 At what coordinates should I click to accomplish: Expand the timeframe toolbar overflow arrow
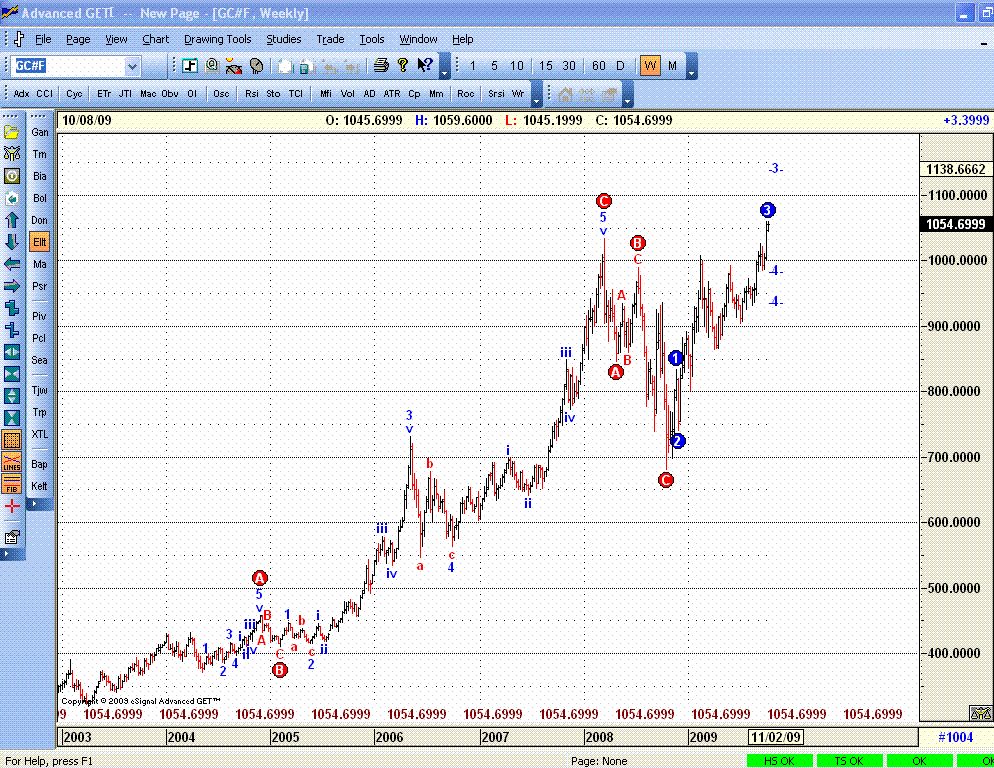tap(692, 66)
